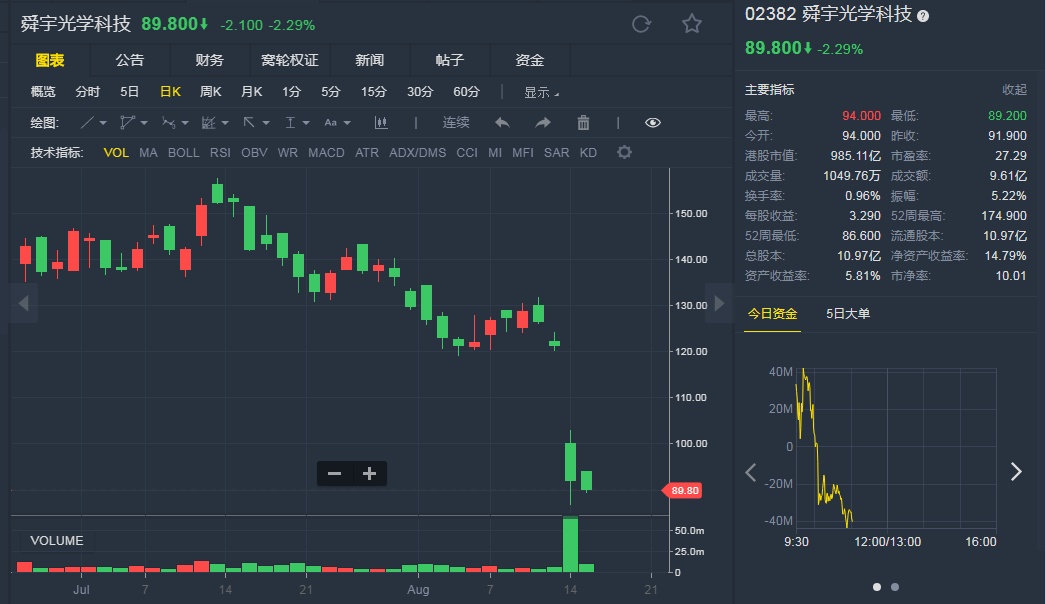Expand the polyline tool dropdown arrow

click(x=144, y=123)
